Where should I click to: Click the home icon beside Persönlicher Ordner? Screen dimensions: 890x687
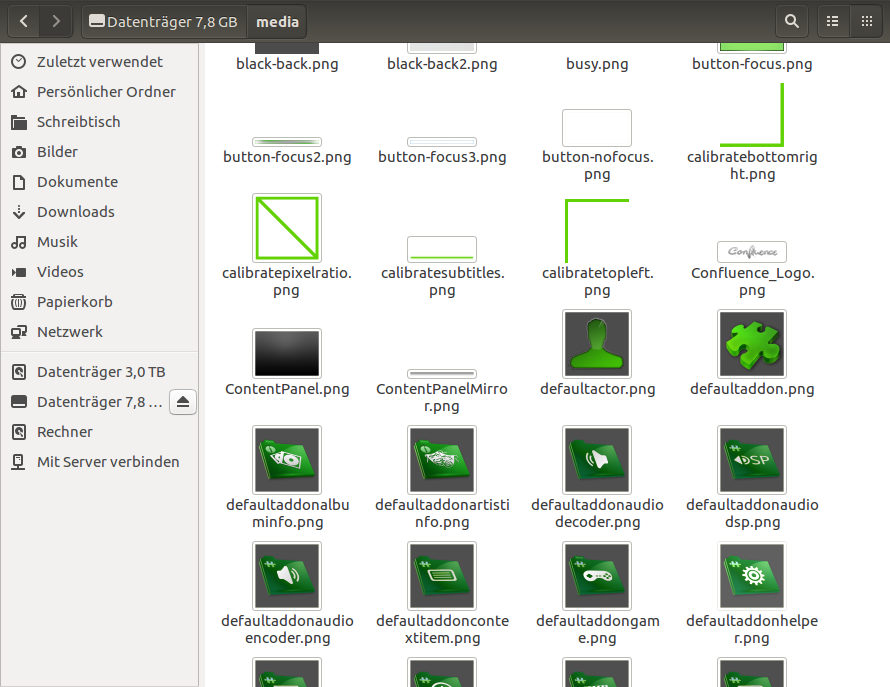(19, 91)
